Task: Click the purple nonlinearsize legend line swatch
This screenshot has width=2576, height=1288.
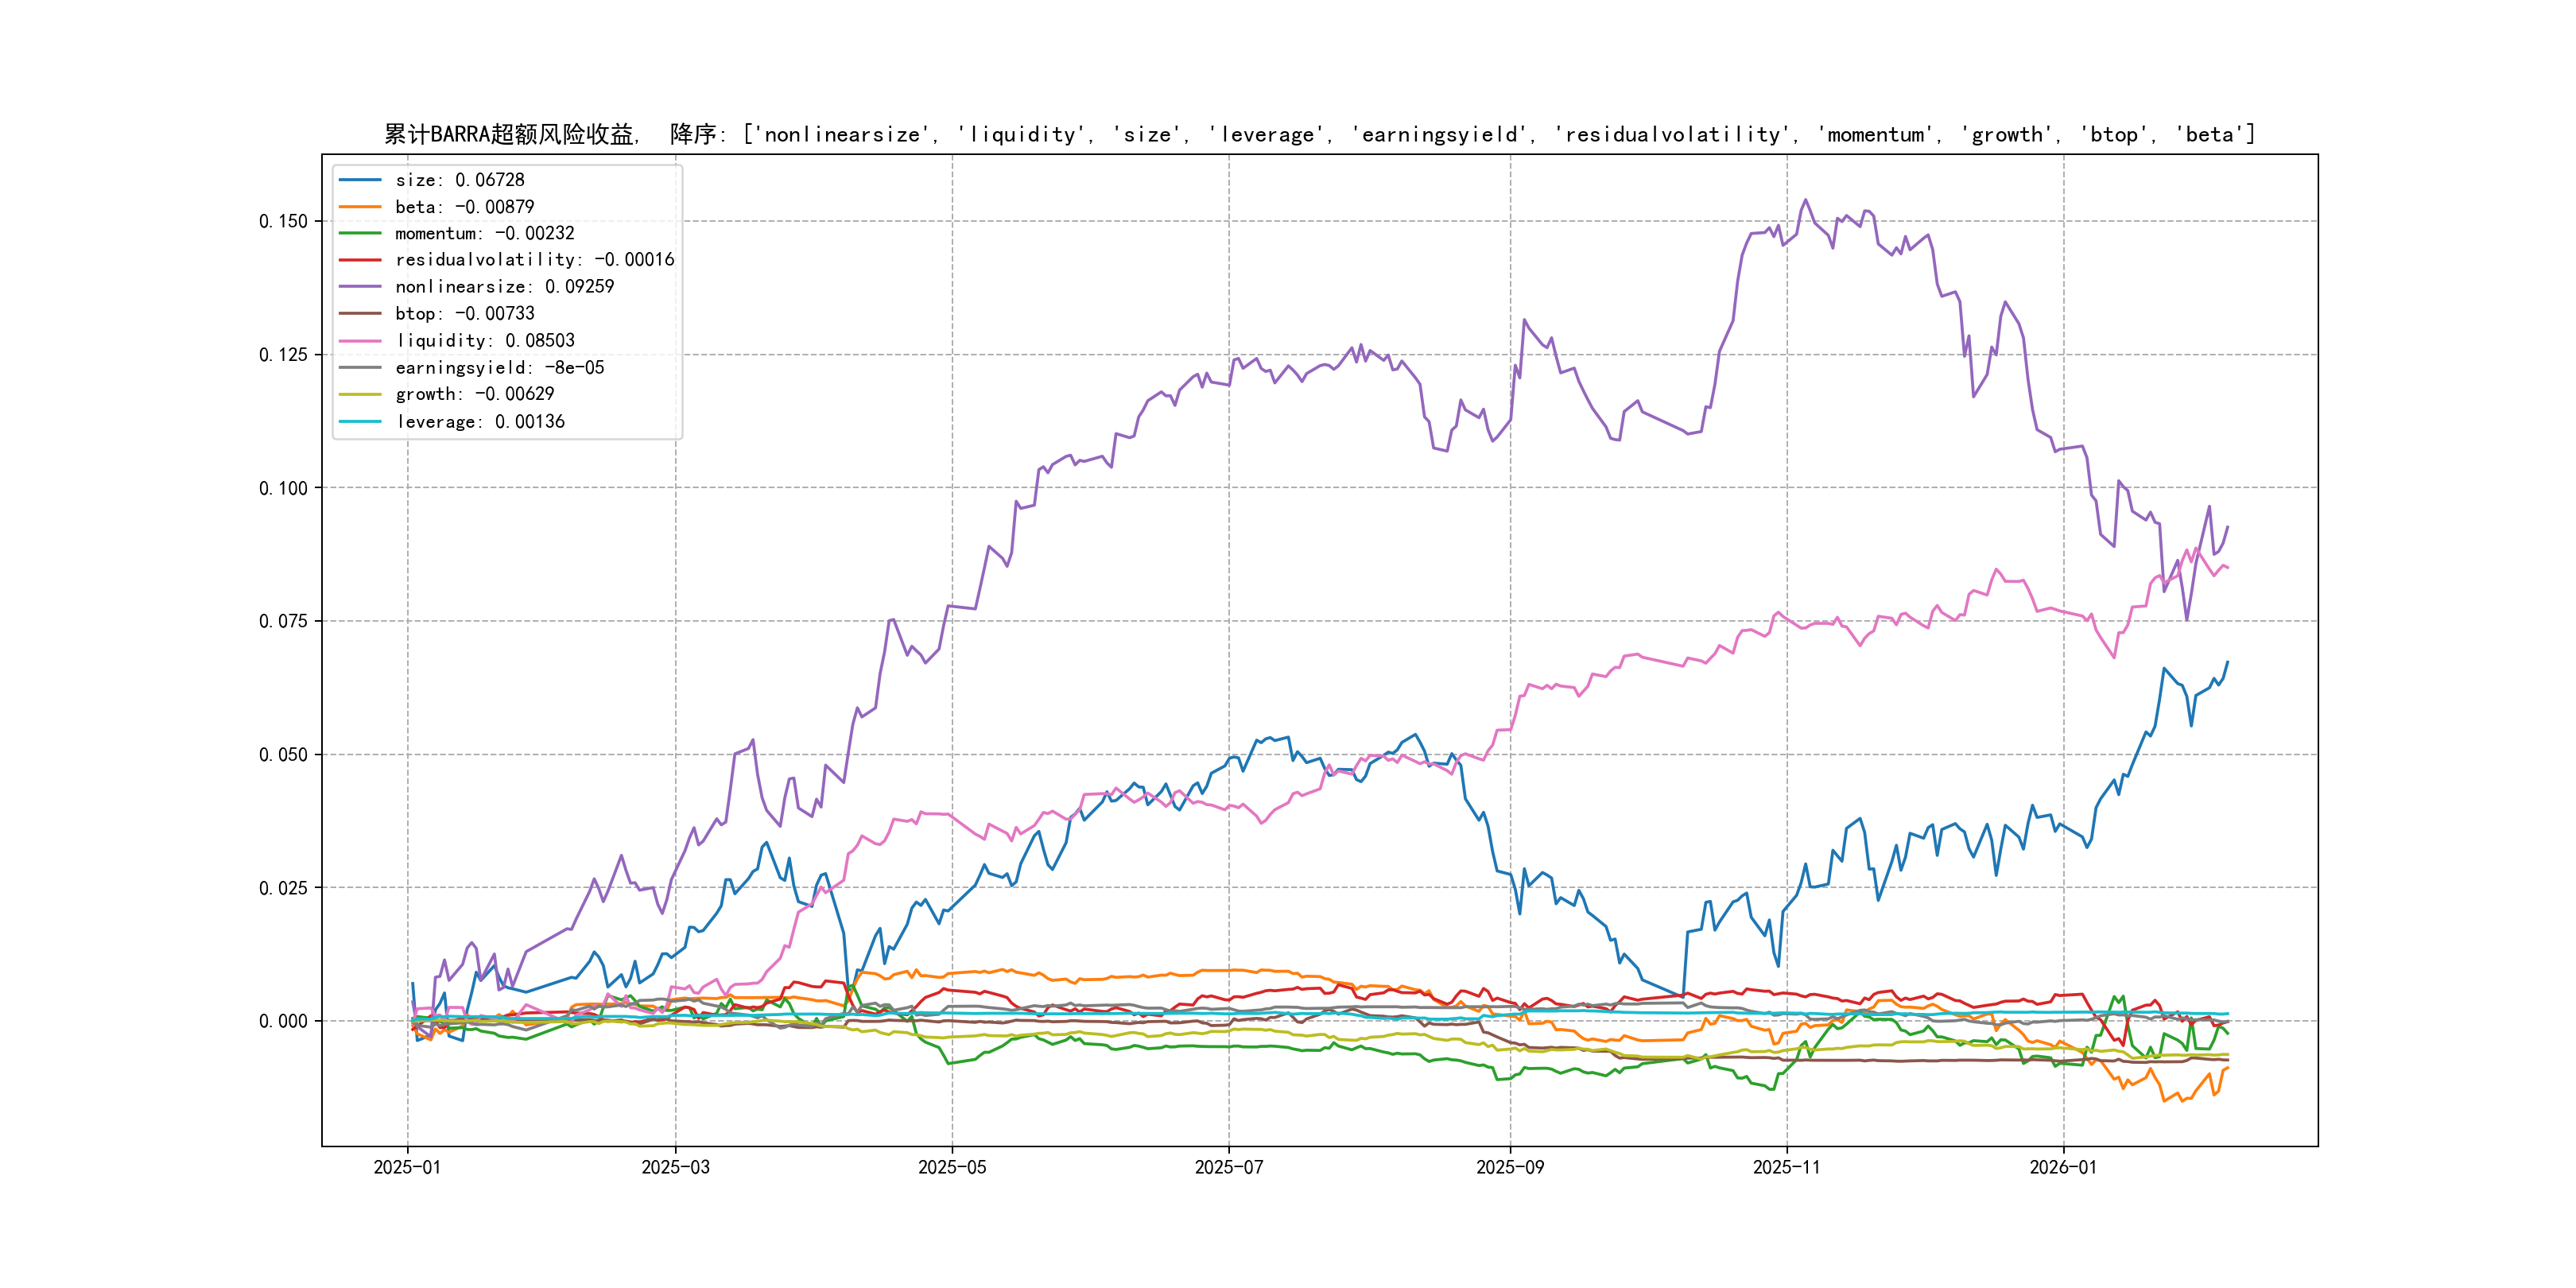Action: pyautogui.click(x=360, y=287)
